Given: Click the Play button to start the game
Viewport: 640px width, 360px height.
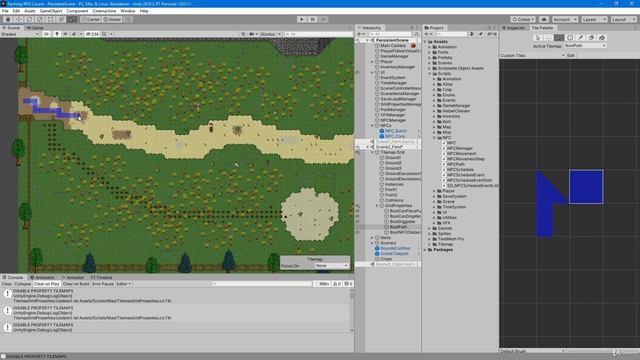Looking at the screenshot, I should coord(302,19).
